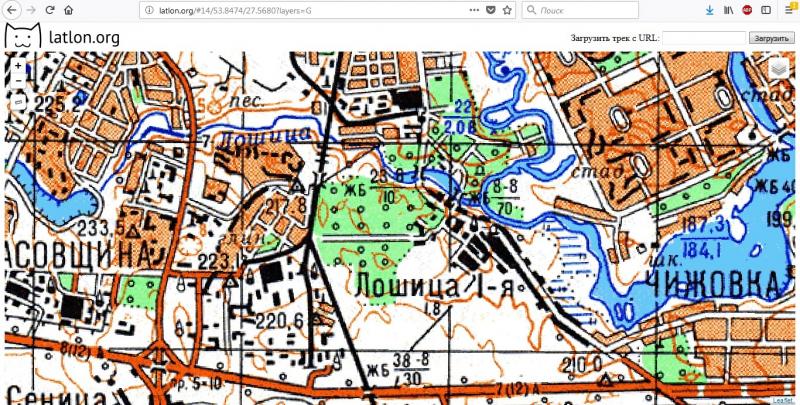The width and height of the screenshot is (800, 405).
Task: Zoom in with the map plus button
Action: [x=17, y=65]
